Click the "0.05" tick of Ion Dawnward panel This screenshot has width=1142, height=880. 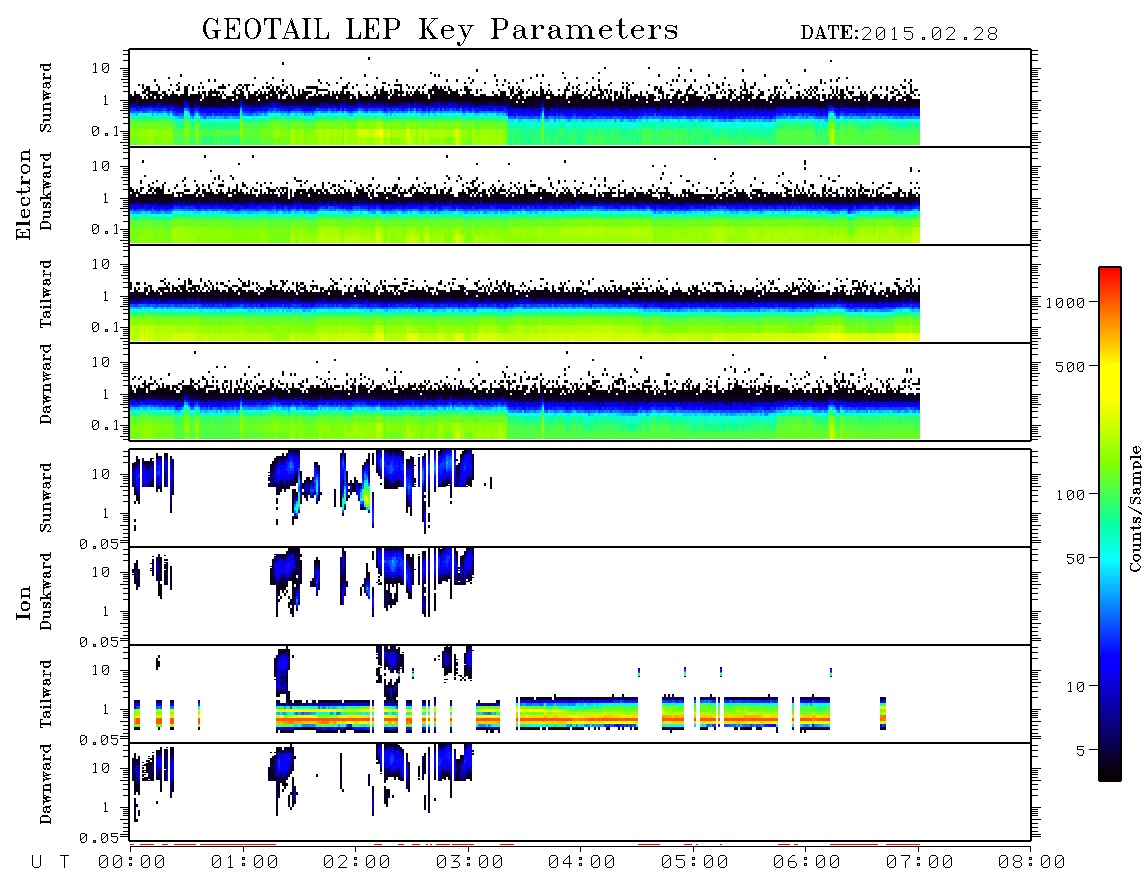coord(98,838)
